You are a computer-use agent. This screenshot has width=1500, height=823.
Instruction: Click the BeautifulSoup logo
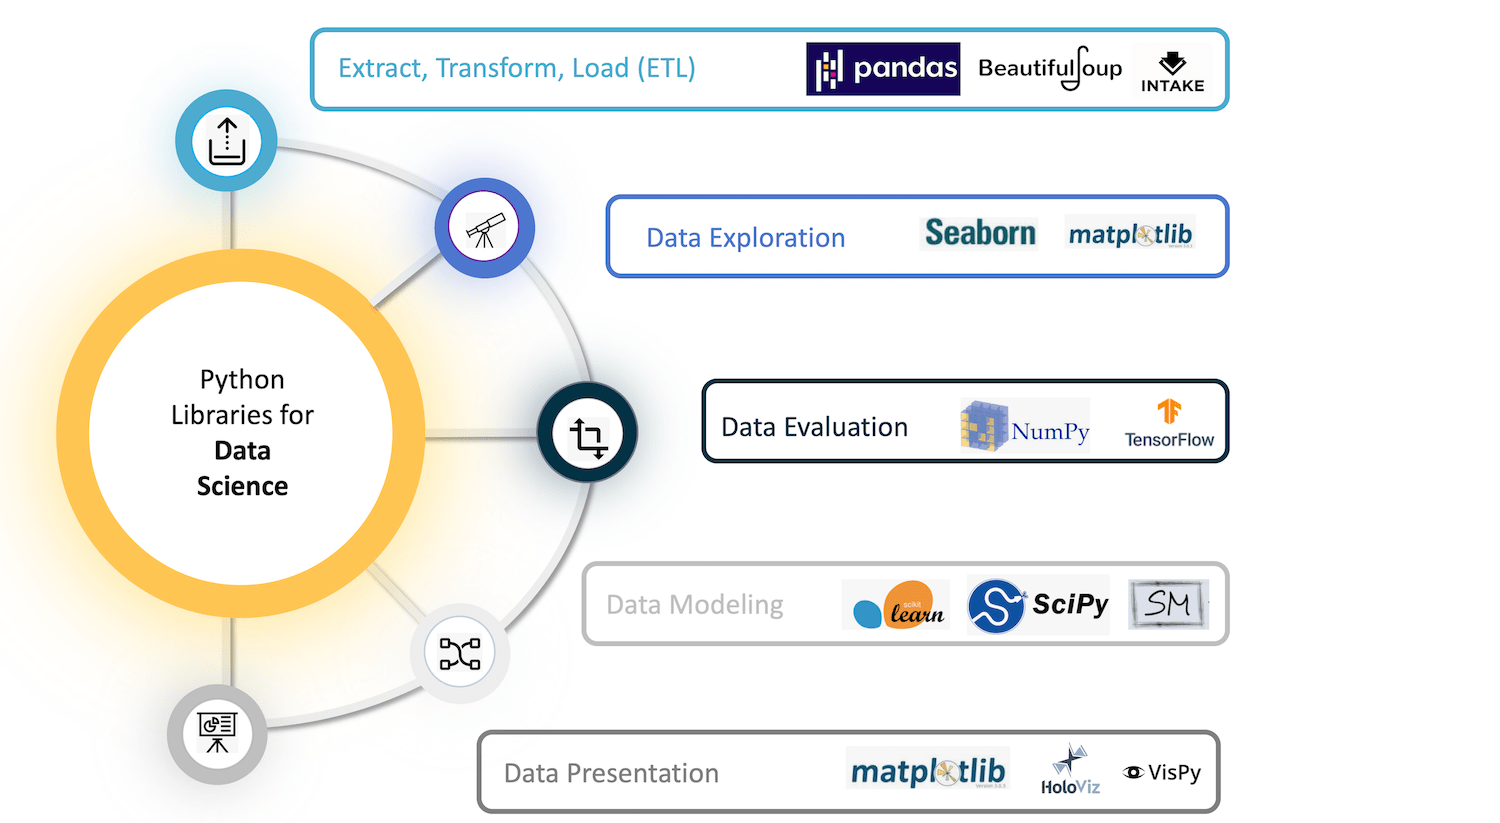(x=1050, y=68)
